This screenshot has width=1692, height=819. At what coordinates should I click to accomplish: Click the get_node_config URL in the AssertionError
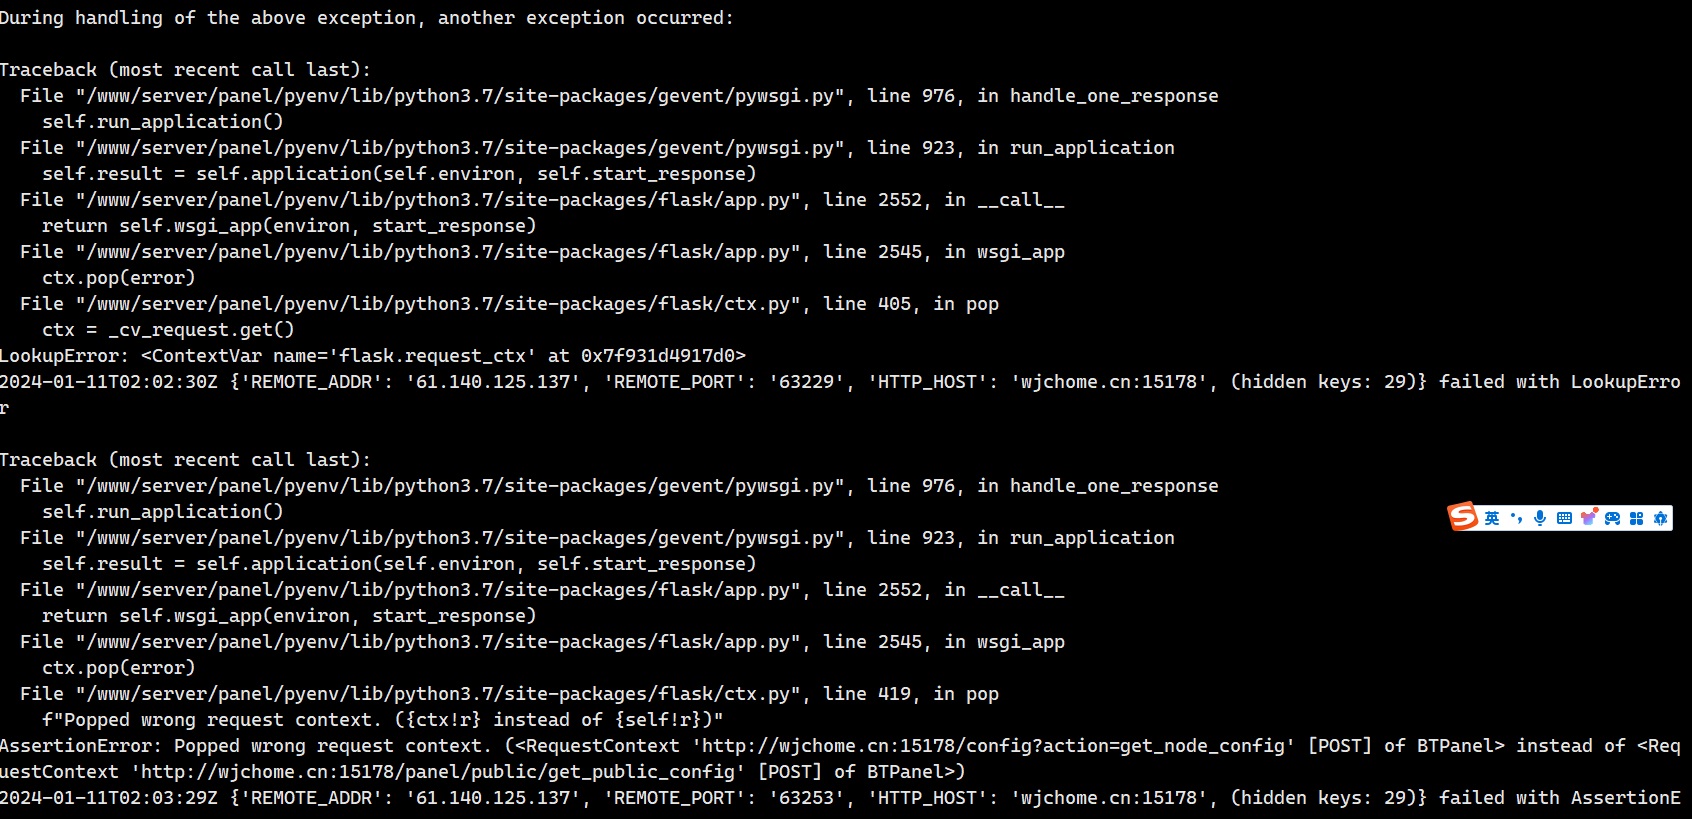(x=993, y=746)
